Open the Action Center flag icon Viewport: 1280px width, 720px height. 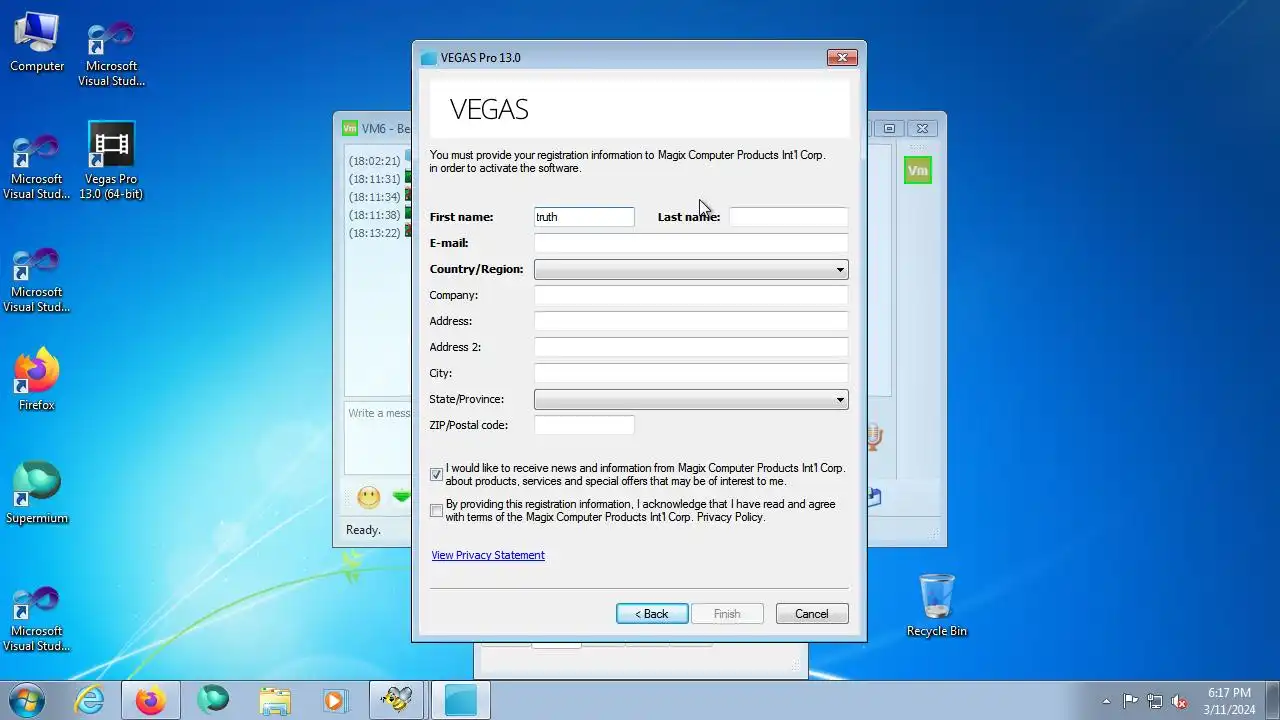1130,701
